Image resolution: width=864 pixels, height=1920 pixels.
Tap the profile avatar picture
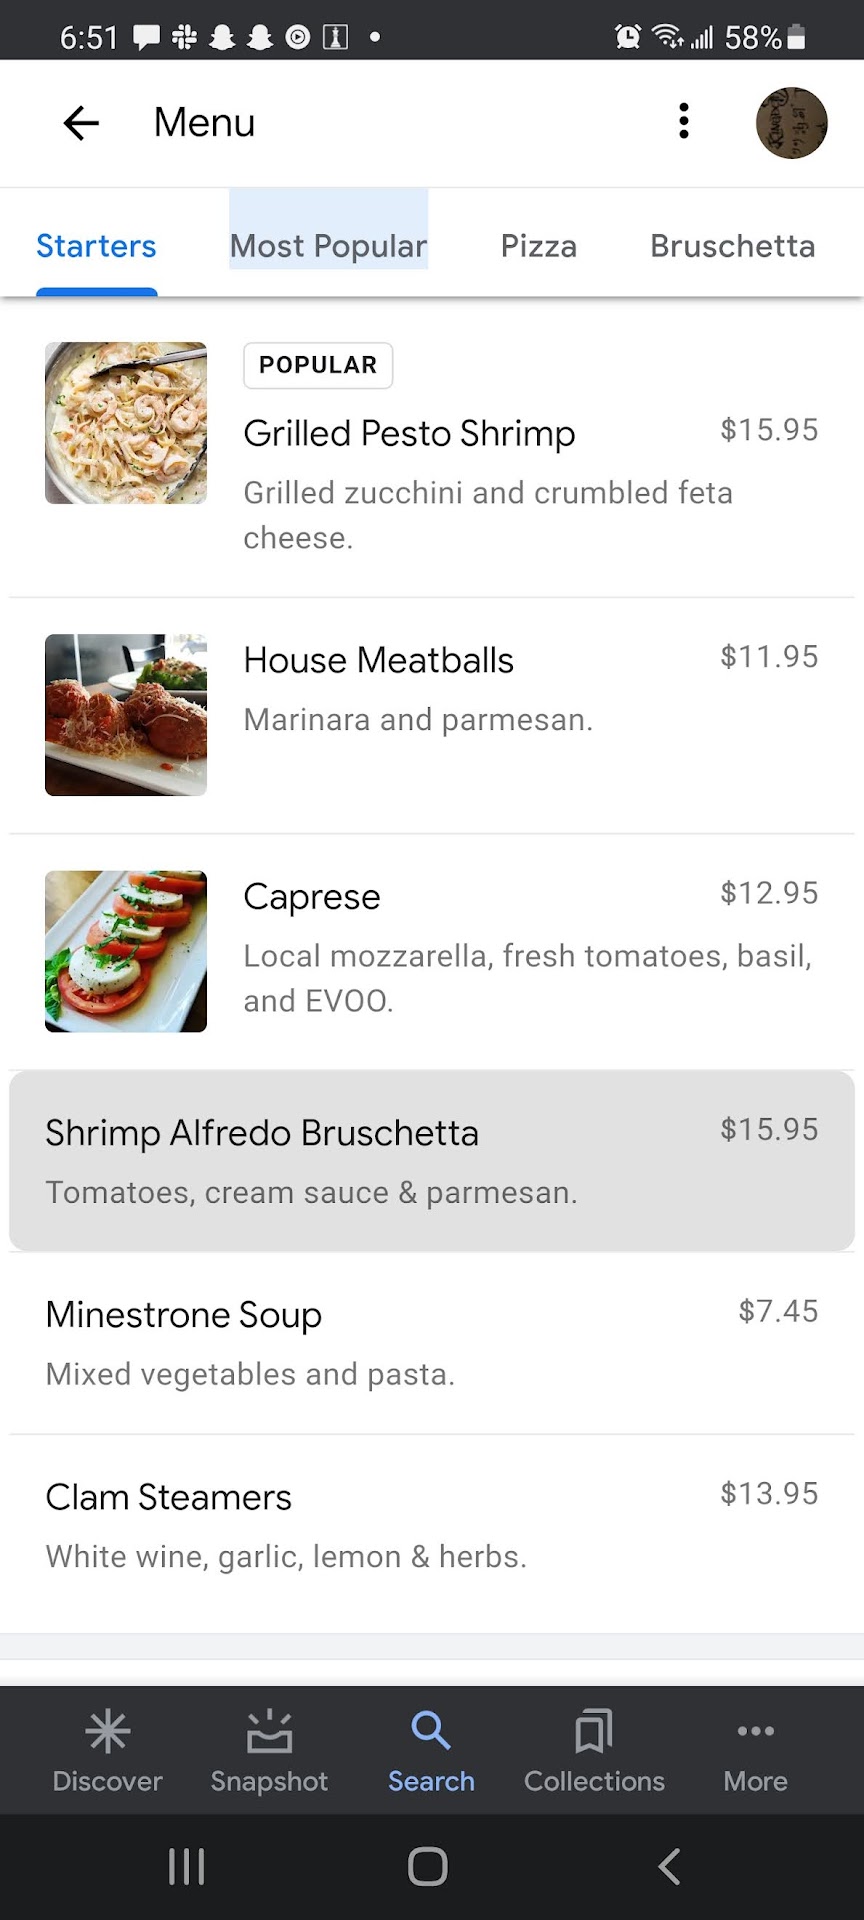[791, 123]
